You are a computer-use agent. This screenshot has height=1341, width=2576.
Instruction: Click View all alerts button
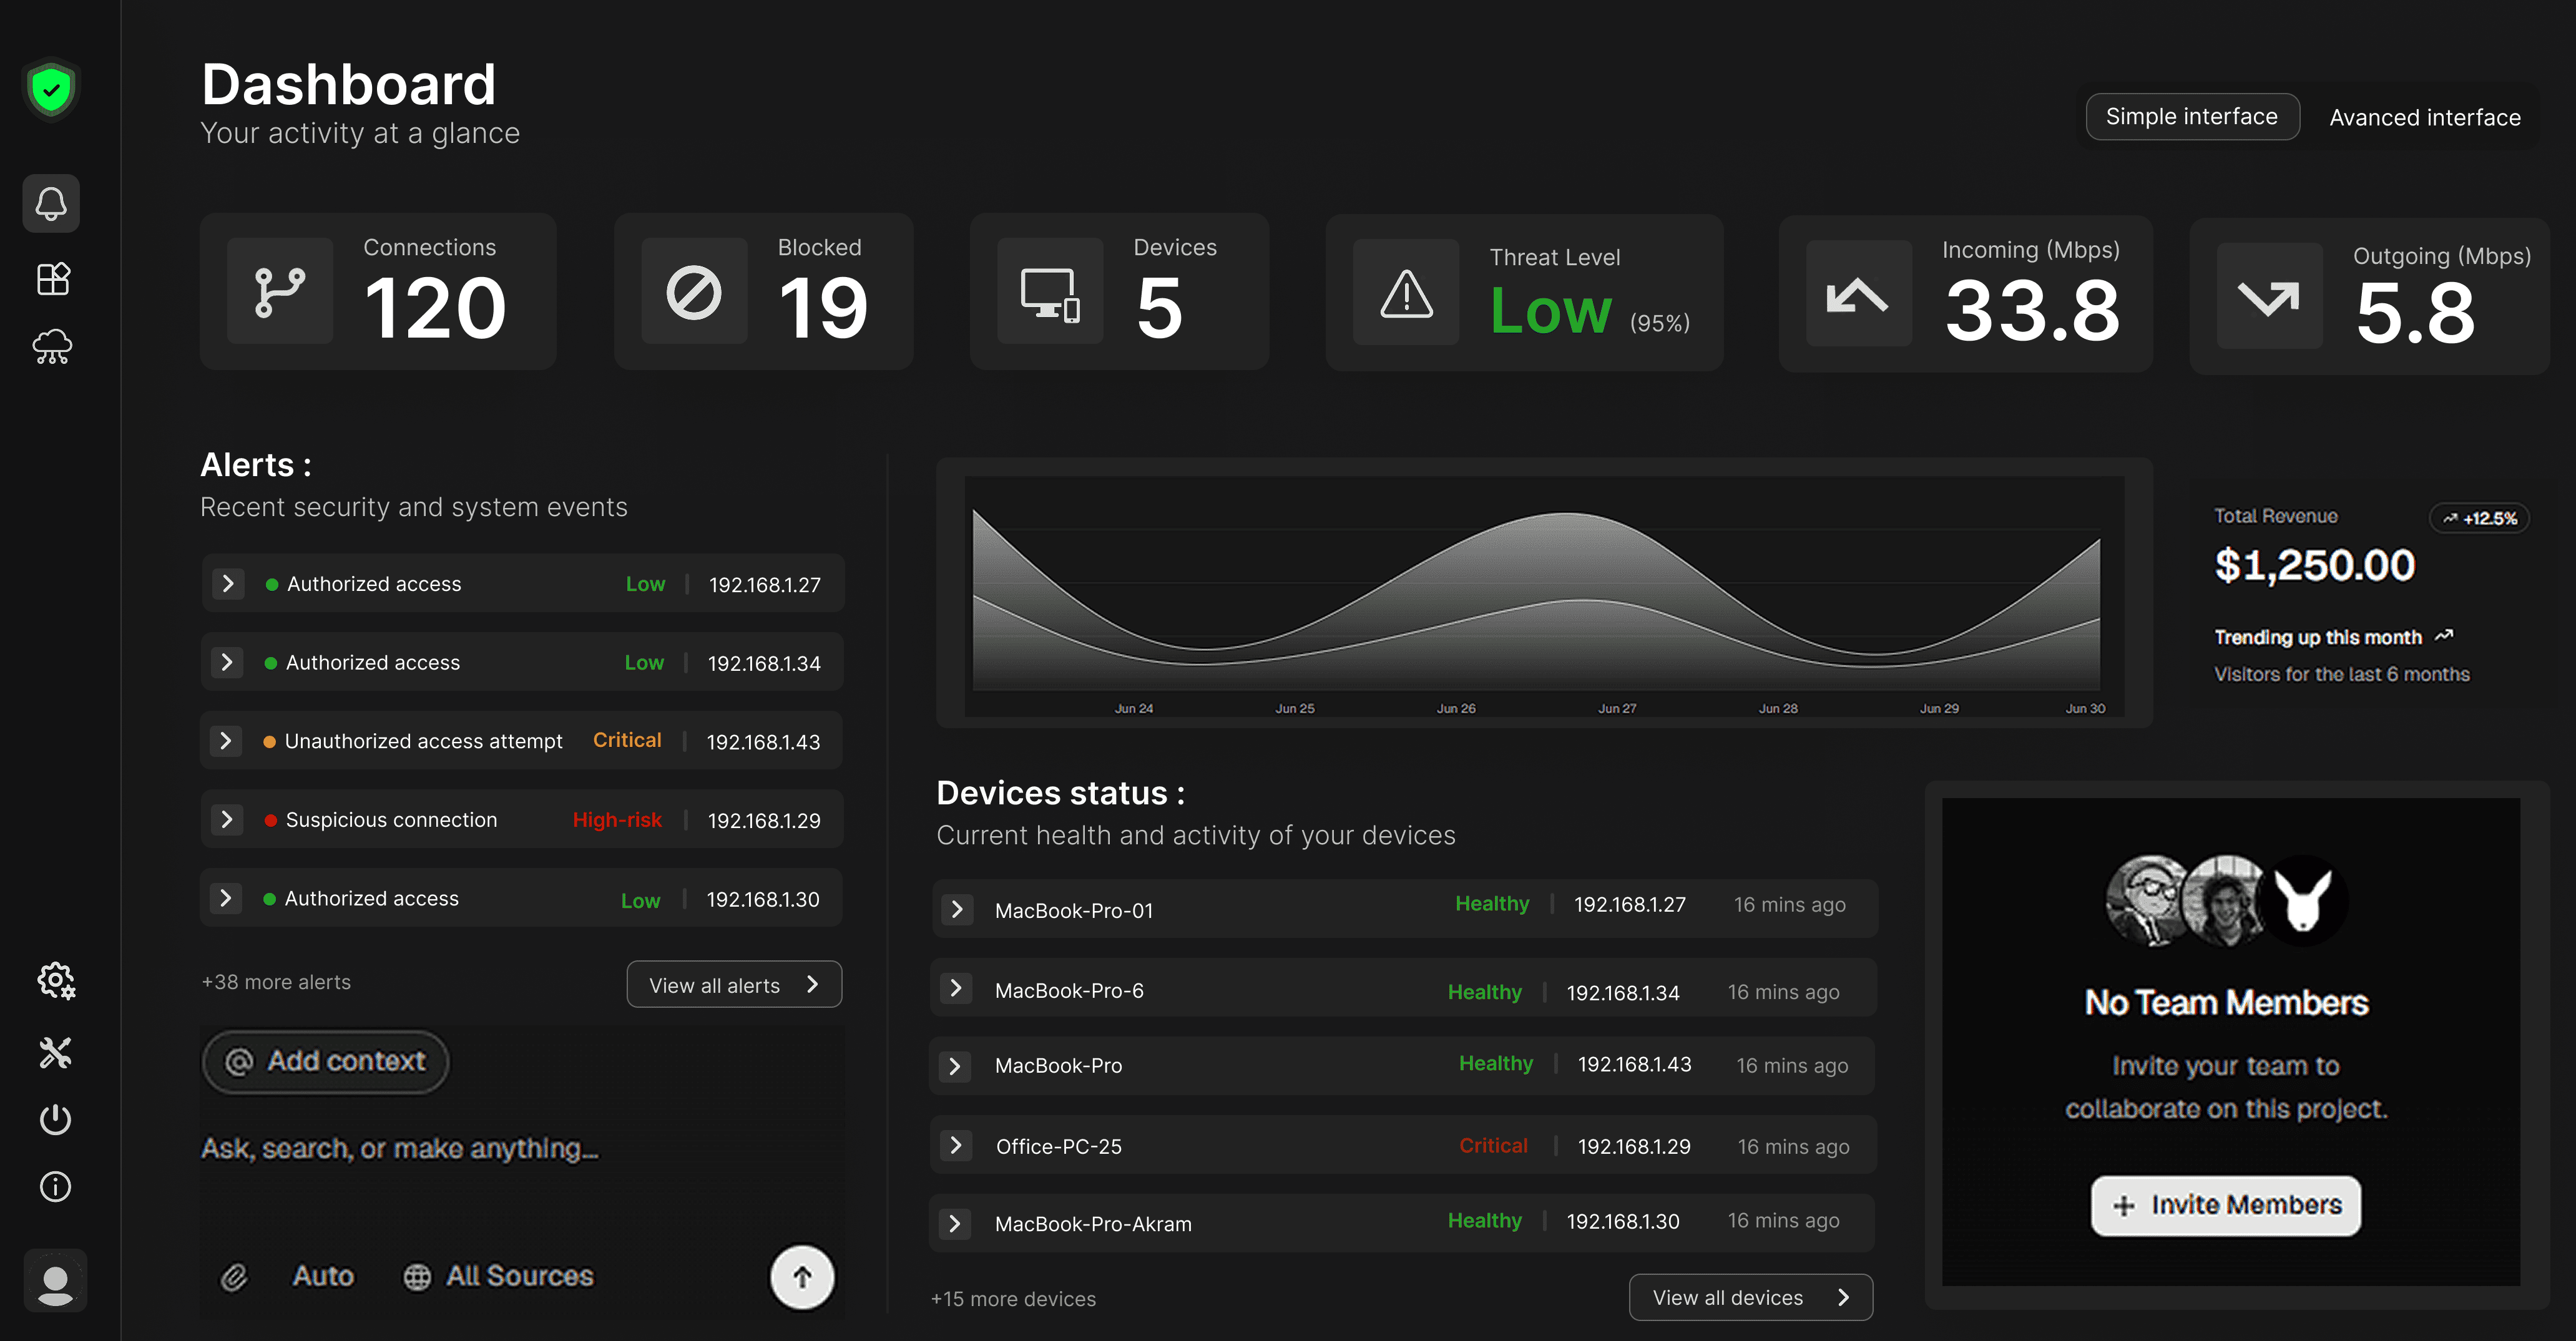(733, 985)
